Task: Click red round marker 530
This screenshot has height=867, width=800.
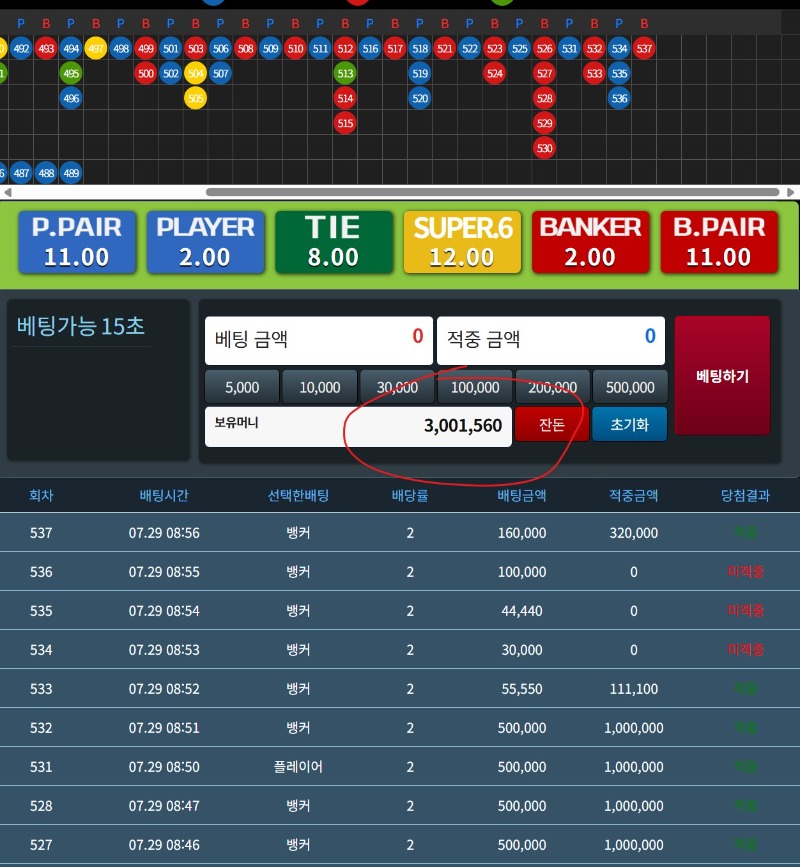Action: tap(545, 148)
